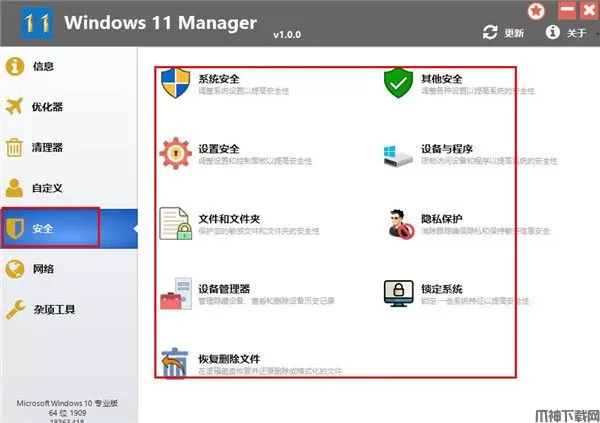Open 文件和文件夹 via the locked document icon

(176, 224)
